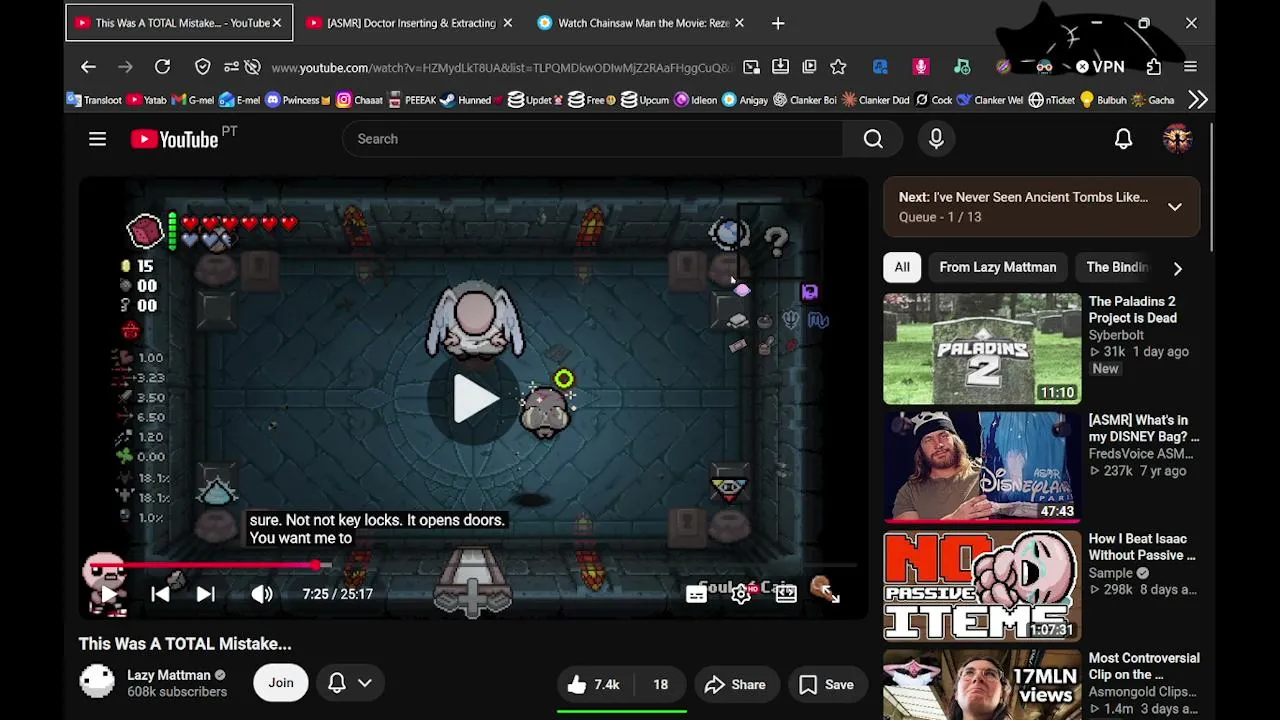The width and height of the screenshot is (1280, 720).
Task: Open the G-mel bookmark
Action: pos(193,100)
